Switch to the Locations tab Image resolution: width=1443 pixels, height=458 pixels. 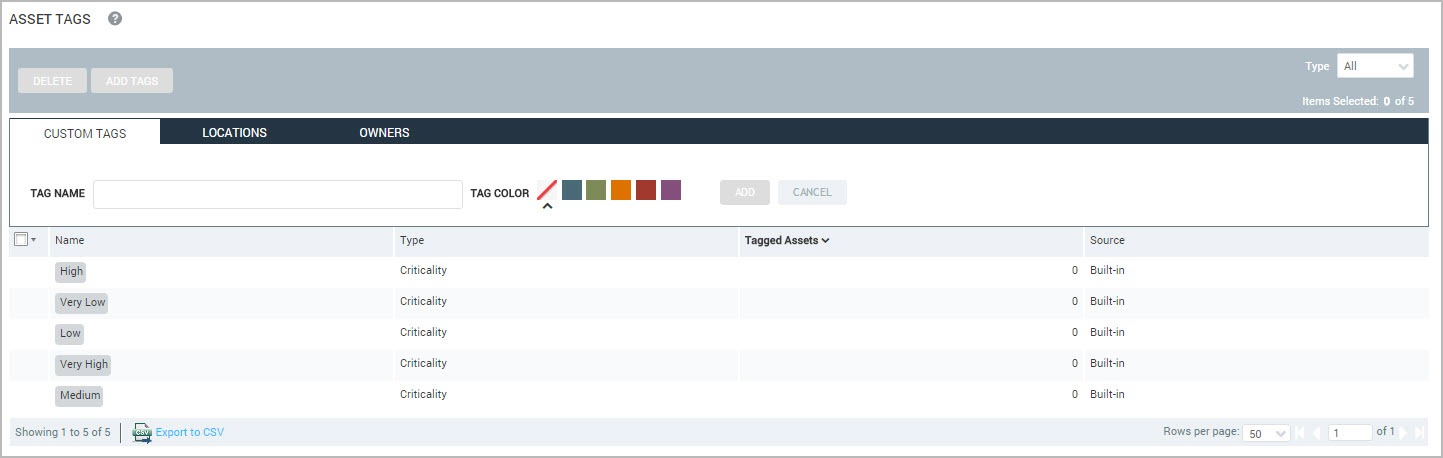point(234,133)
